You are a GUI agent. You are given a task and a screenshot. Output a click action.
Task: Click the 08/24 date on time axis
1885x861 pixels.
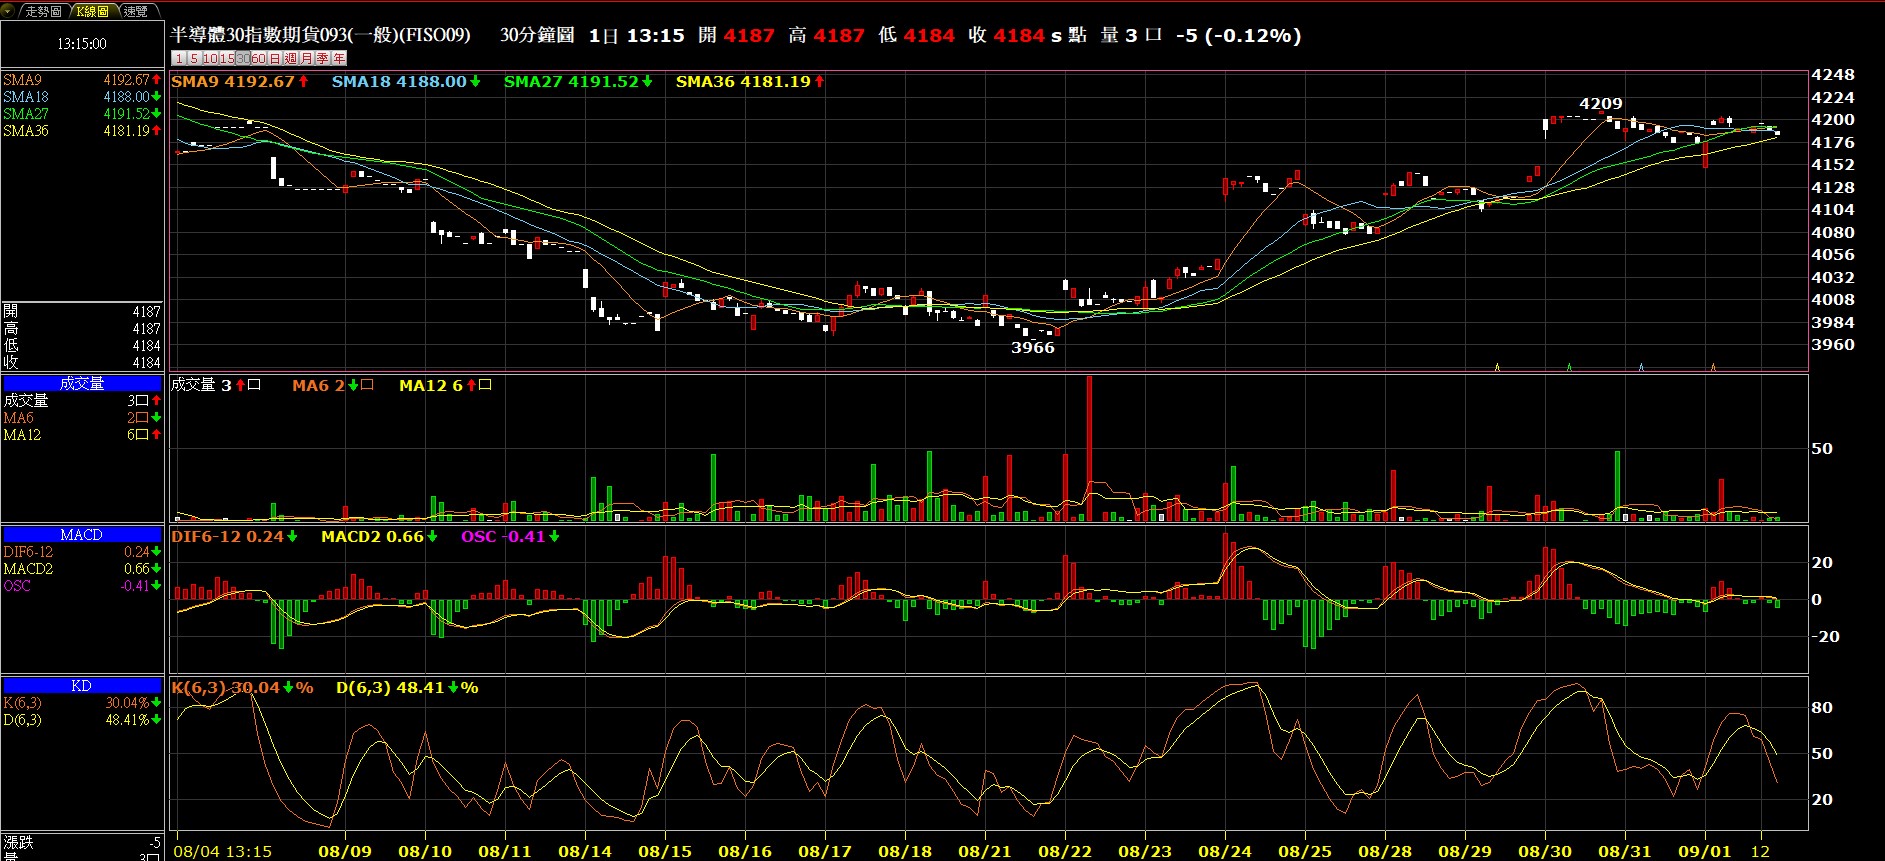[1225, 851]
